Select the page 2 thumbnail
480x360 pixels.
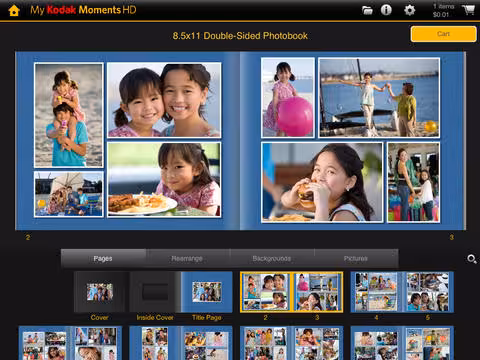pyautogui.click(x=266, y=292)
